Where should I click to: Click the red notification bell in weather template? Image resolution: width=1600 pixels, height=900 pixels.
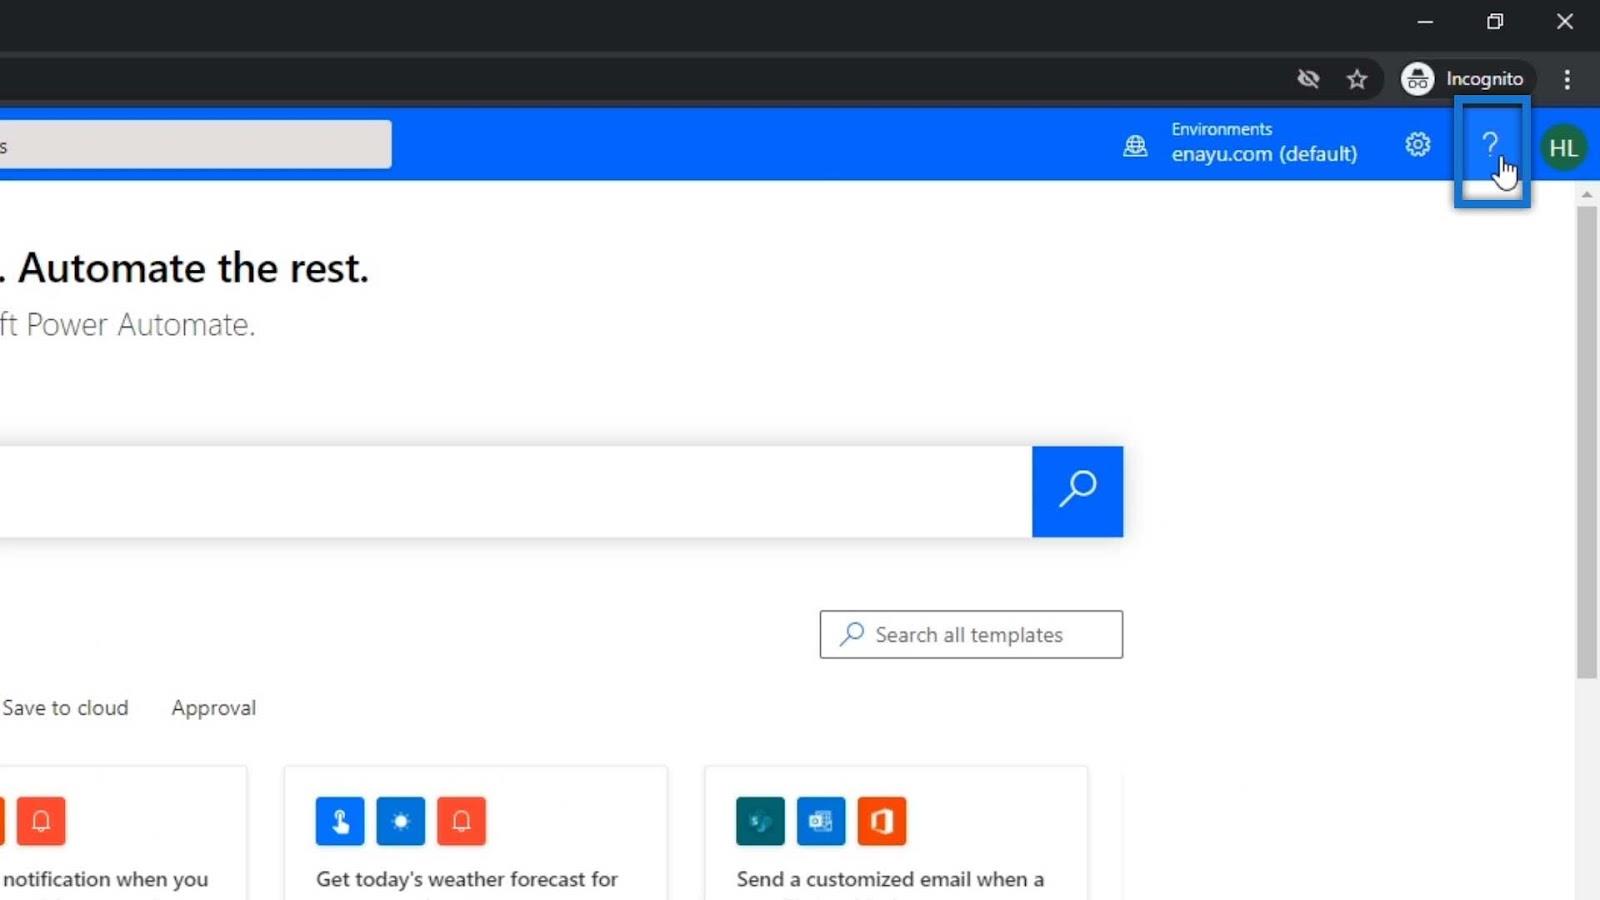pos(461,821)
